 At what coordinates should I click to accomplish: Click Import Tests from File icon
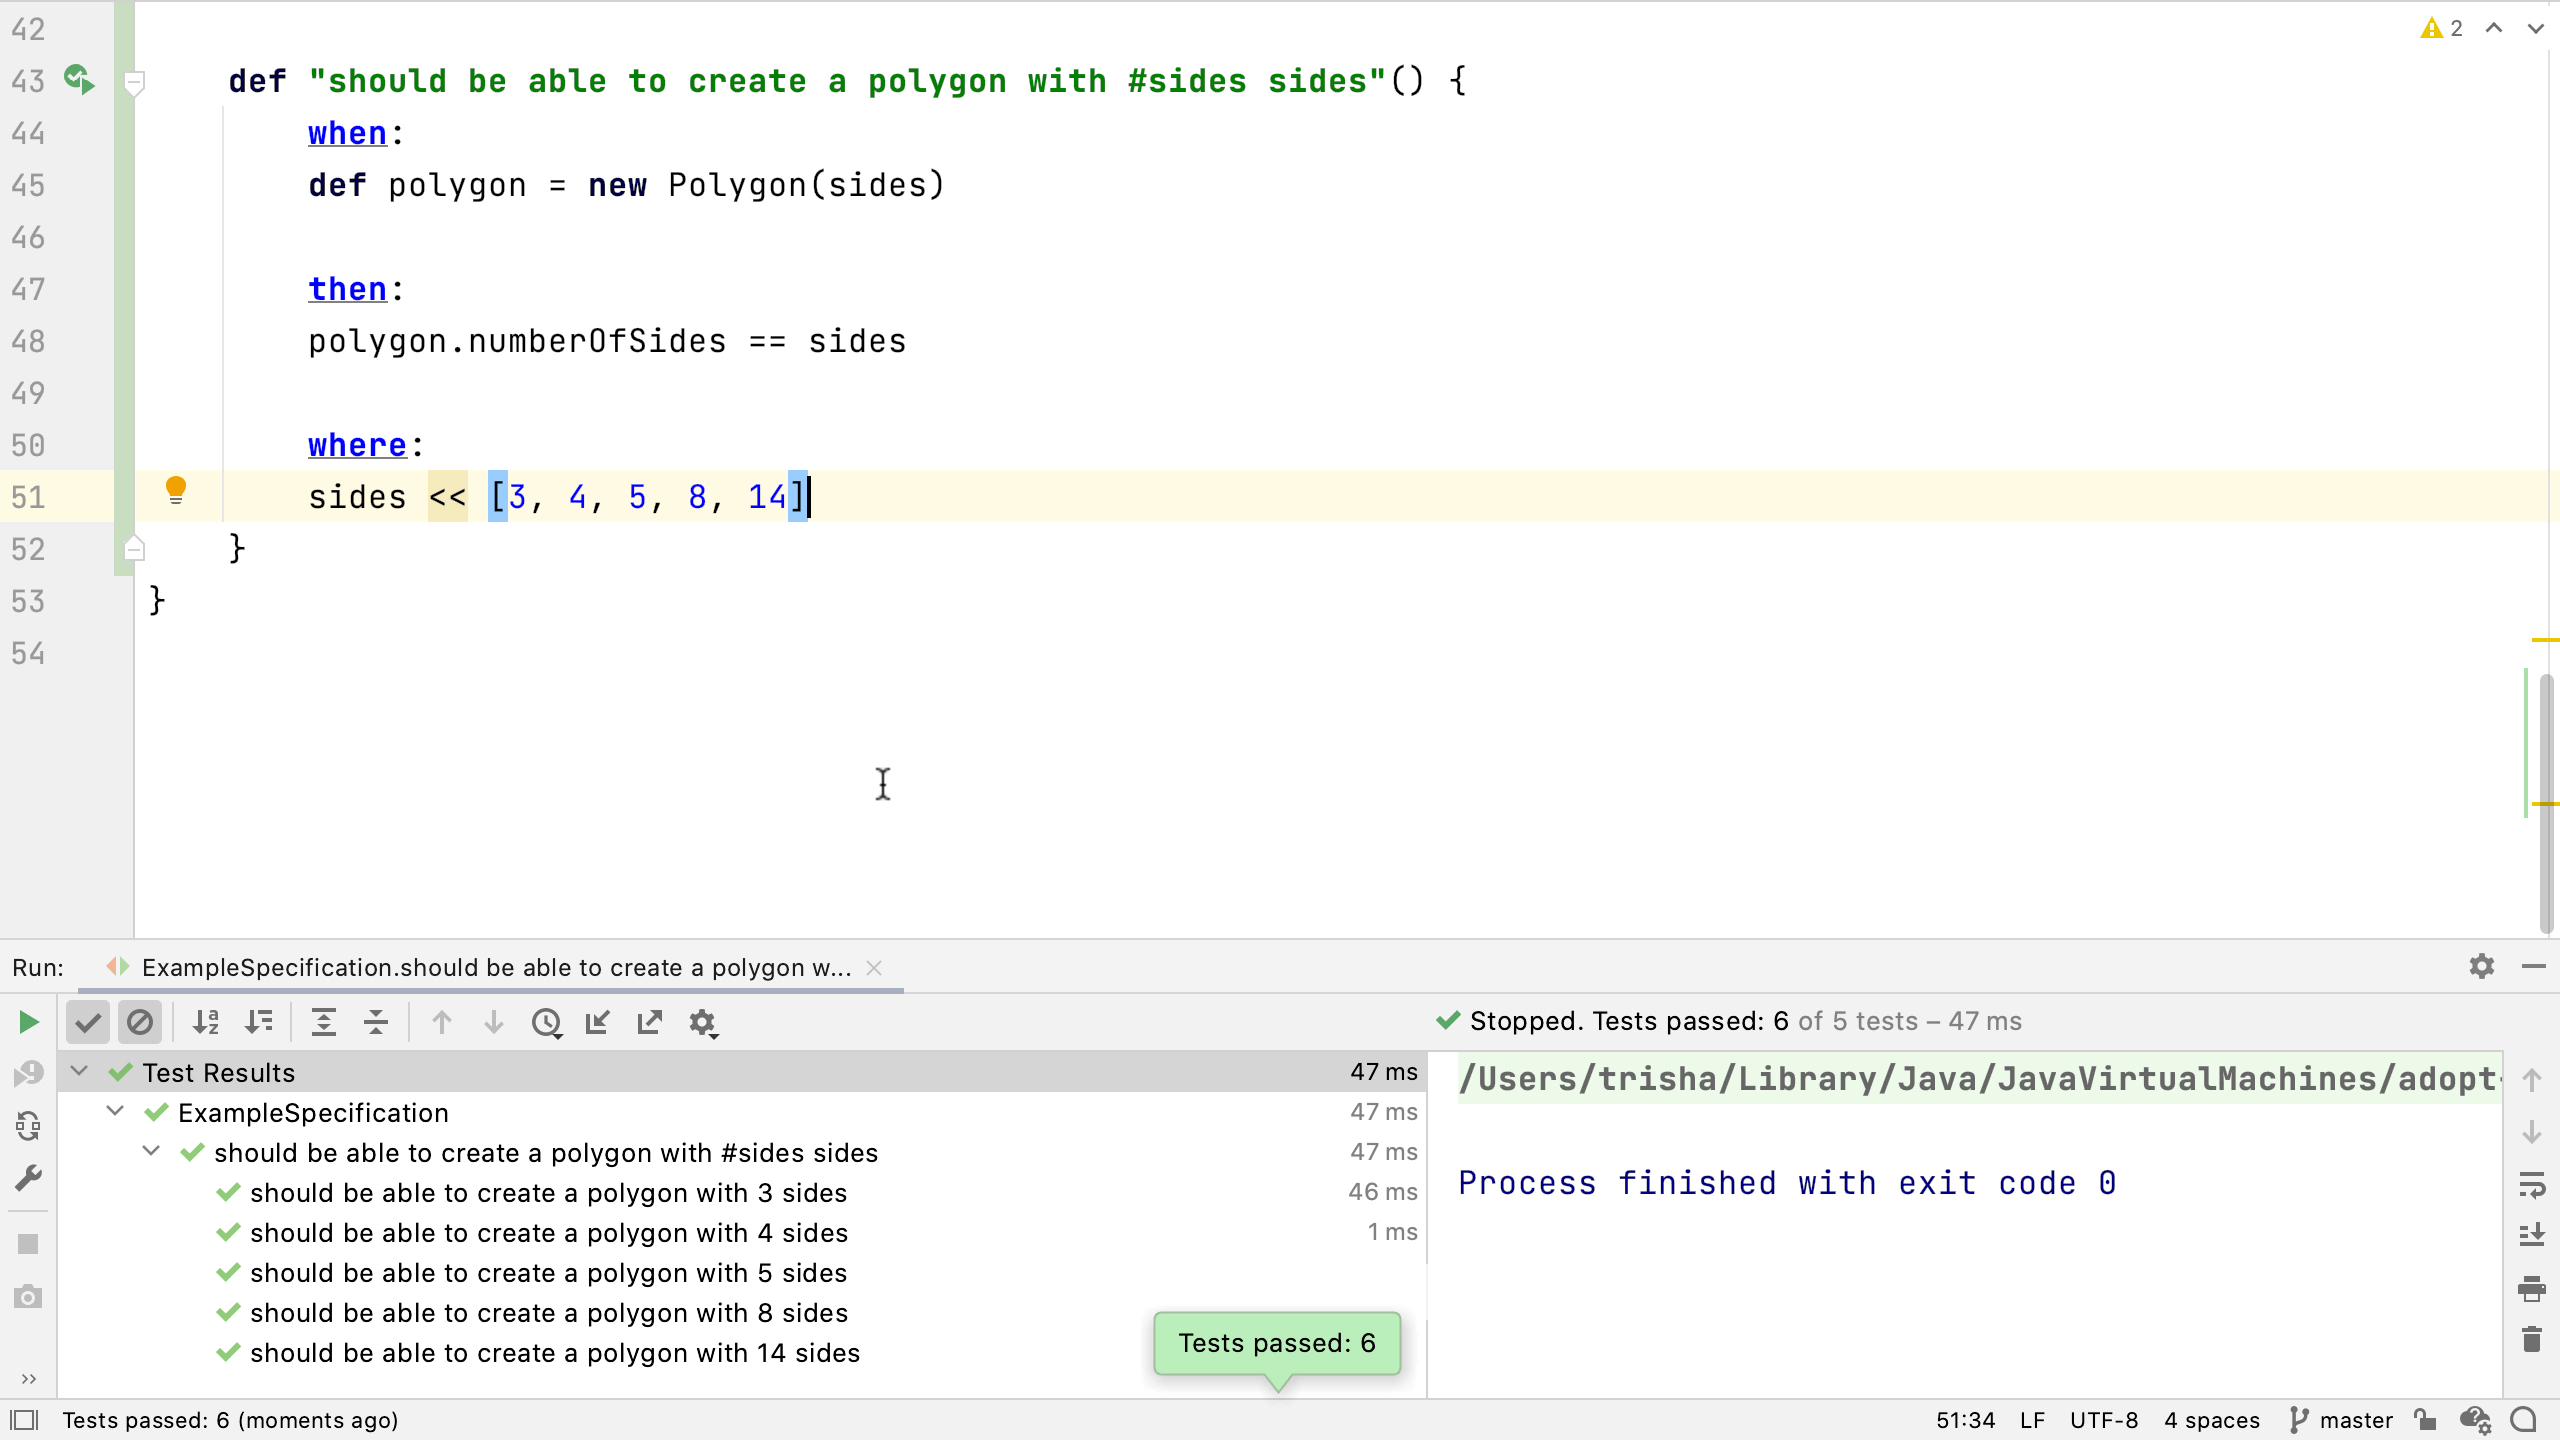[598, 1022]
